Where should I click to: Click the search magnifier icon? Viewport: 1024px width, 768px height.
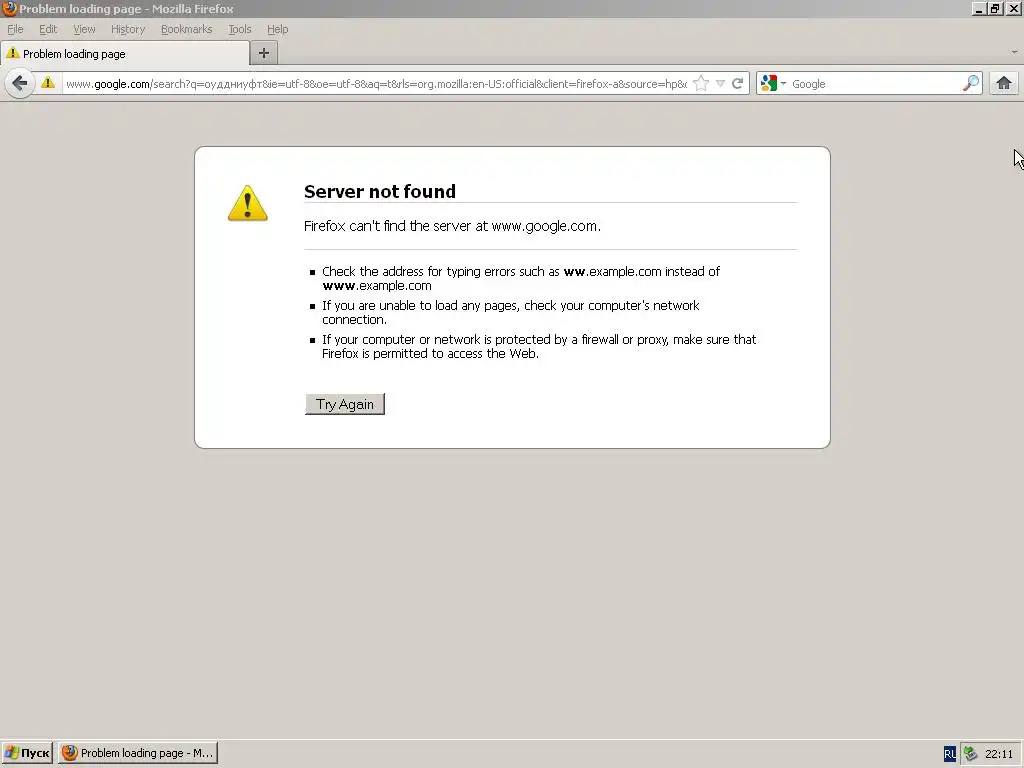(971, 83)
